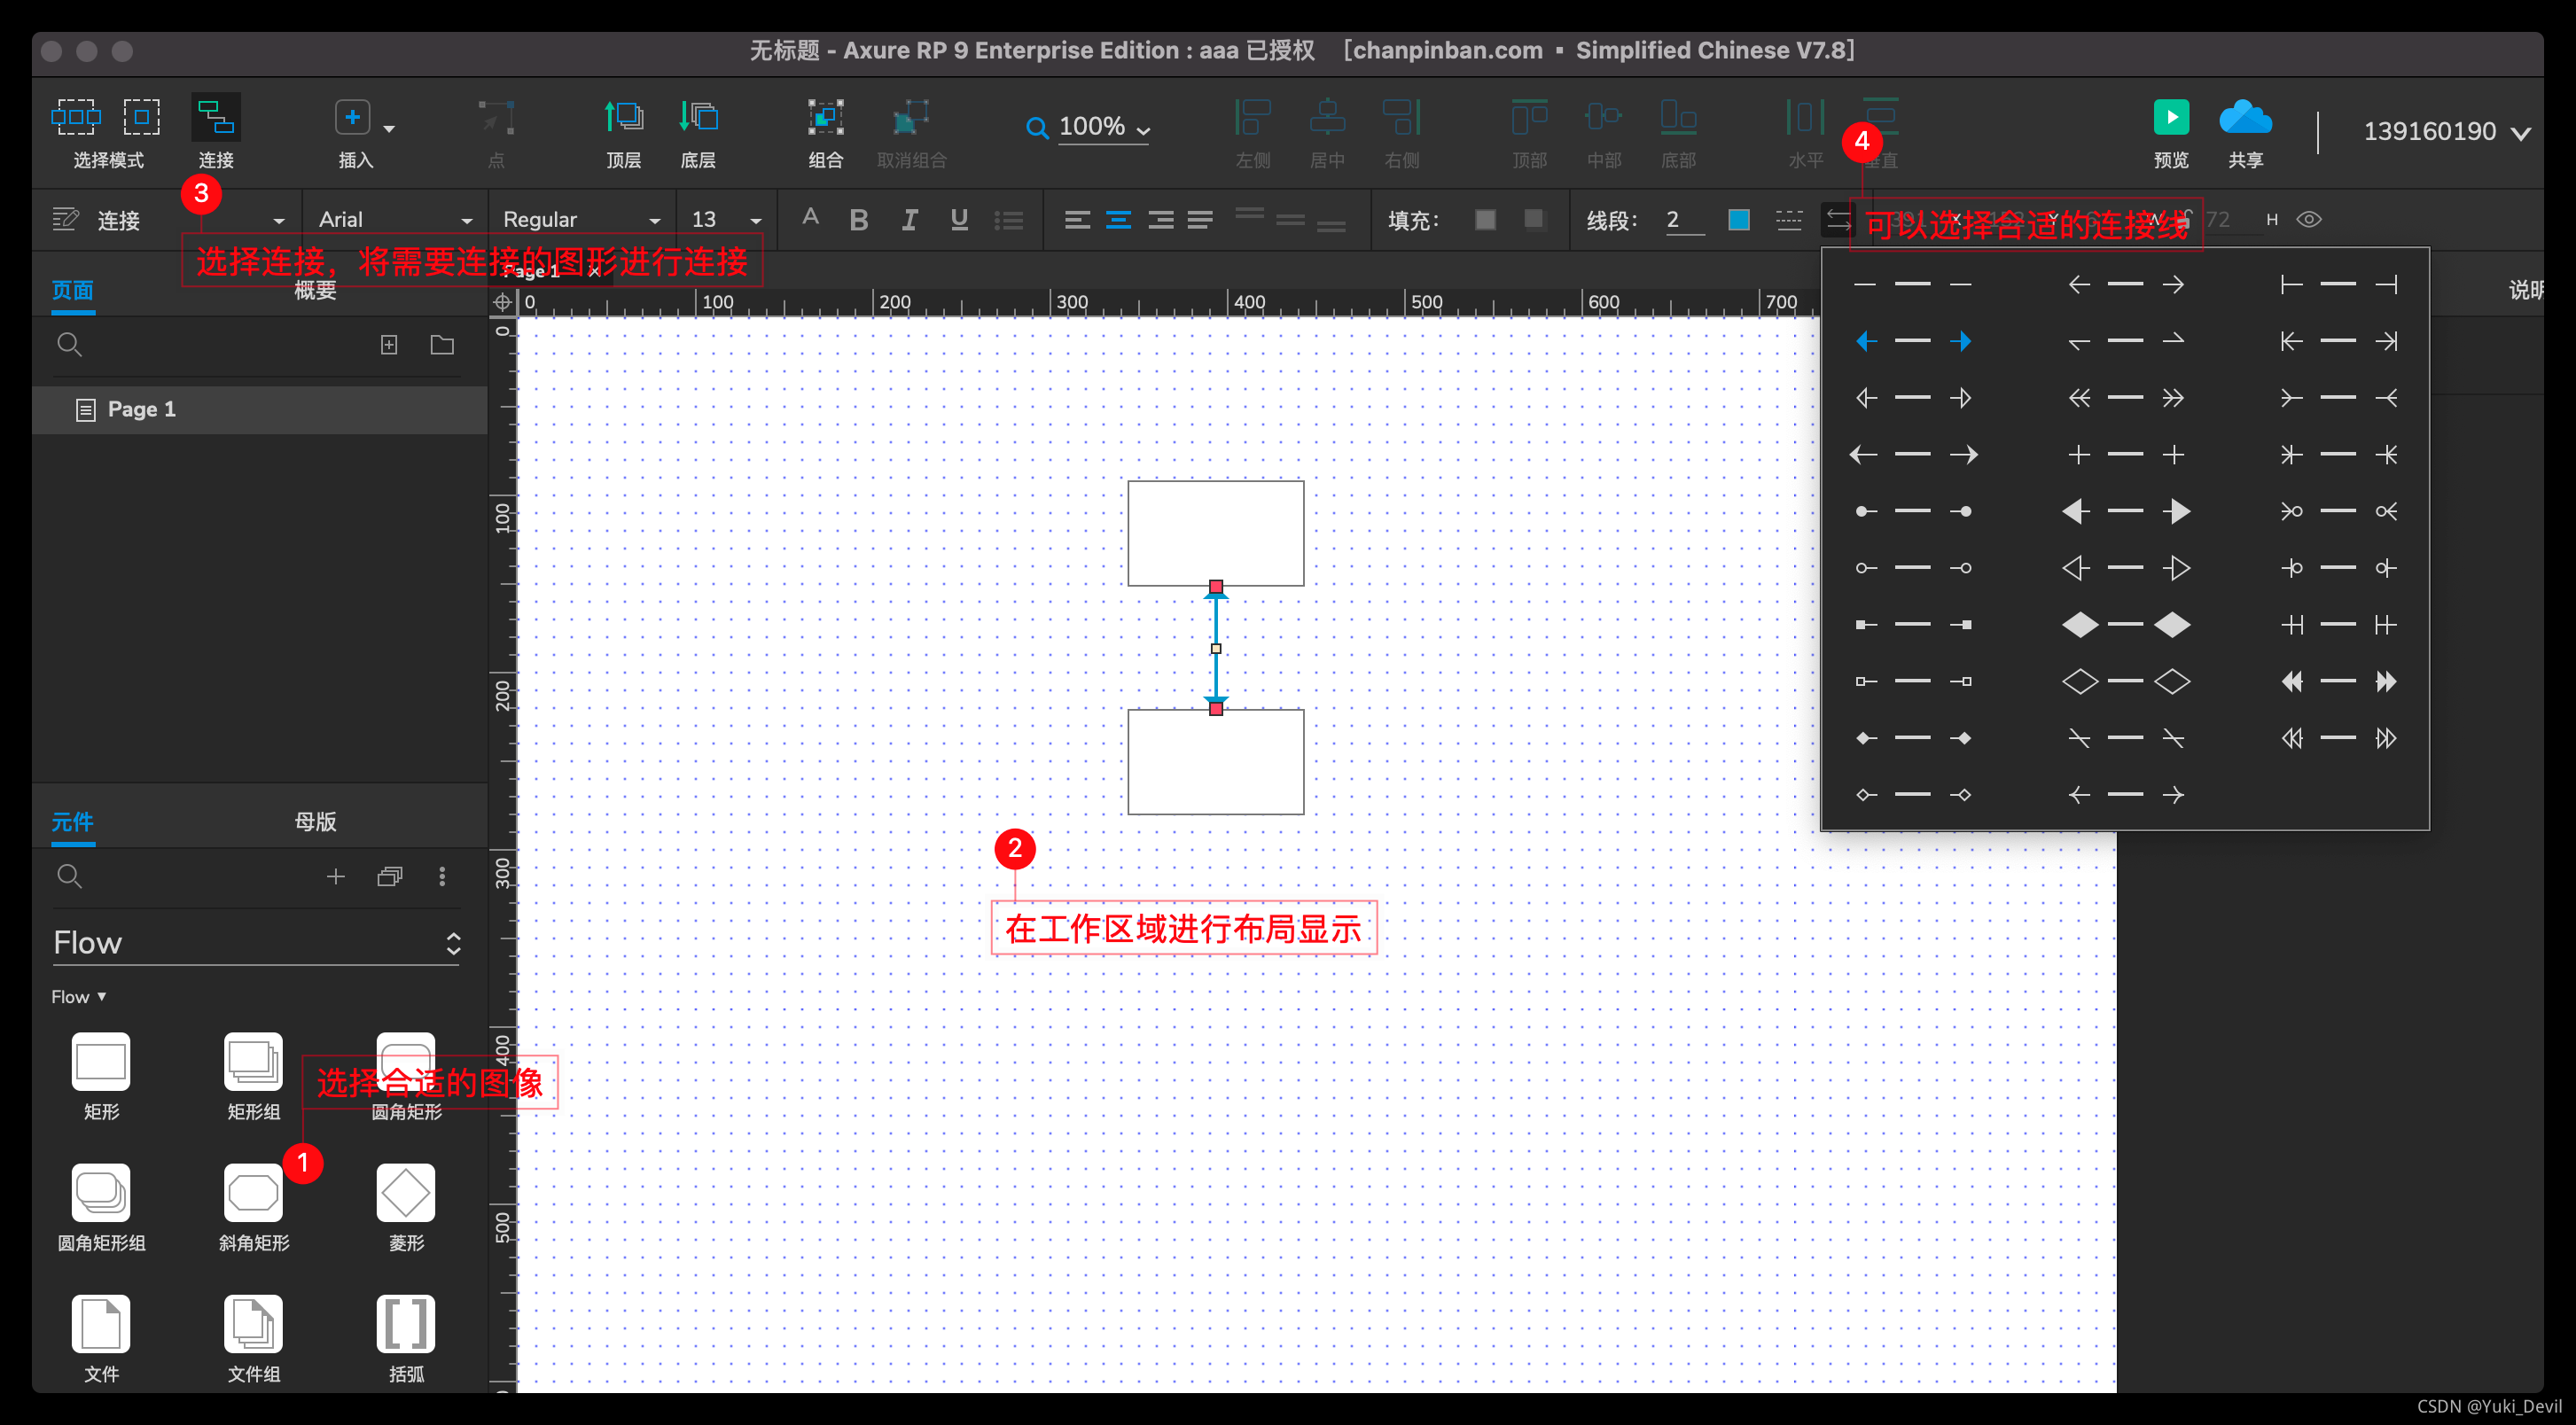Screen dimensions: 2576x1425
Task: Click the 预览 preview play button
Action: coord(2170,118)
